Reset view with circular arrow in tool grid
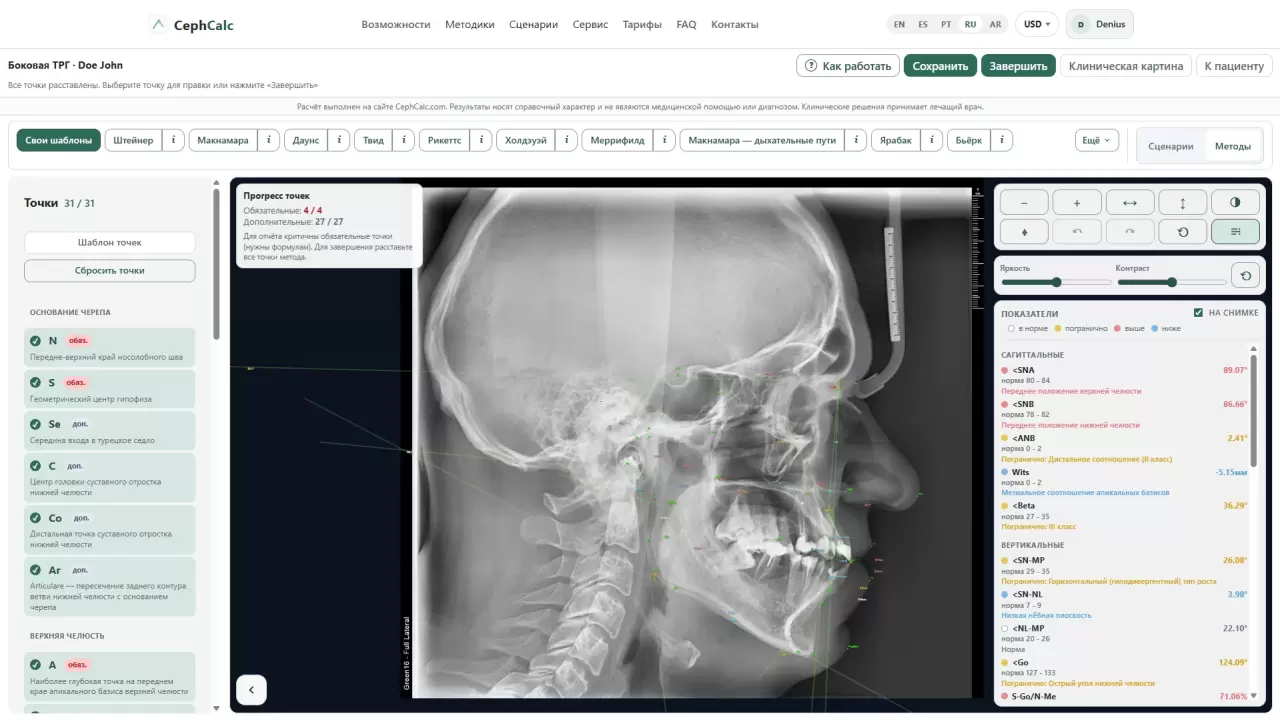 1183,231
